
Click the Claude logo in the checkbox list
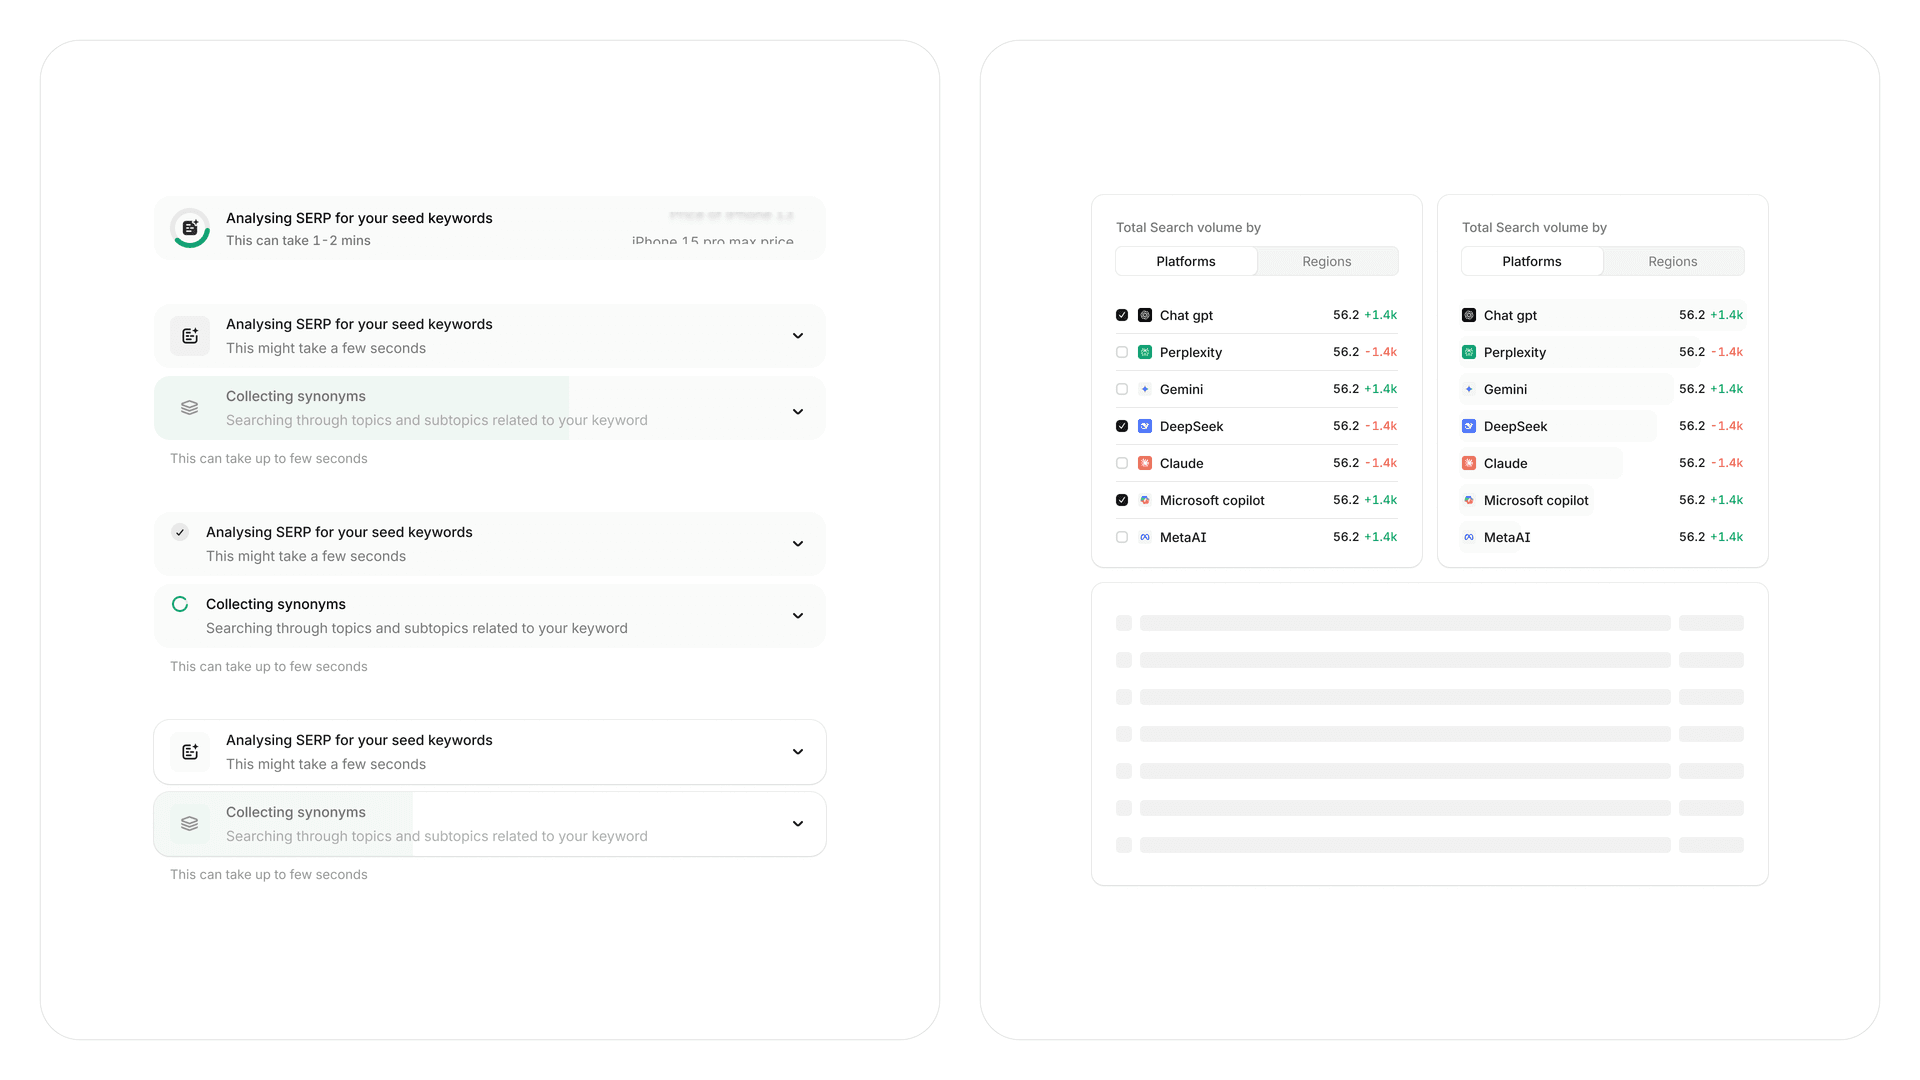coord(1145,463)
